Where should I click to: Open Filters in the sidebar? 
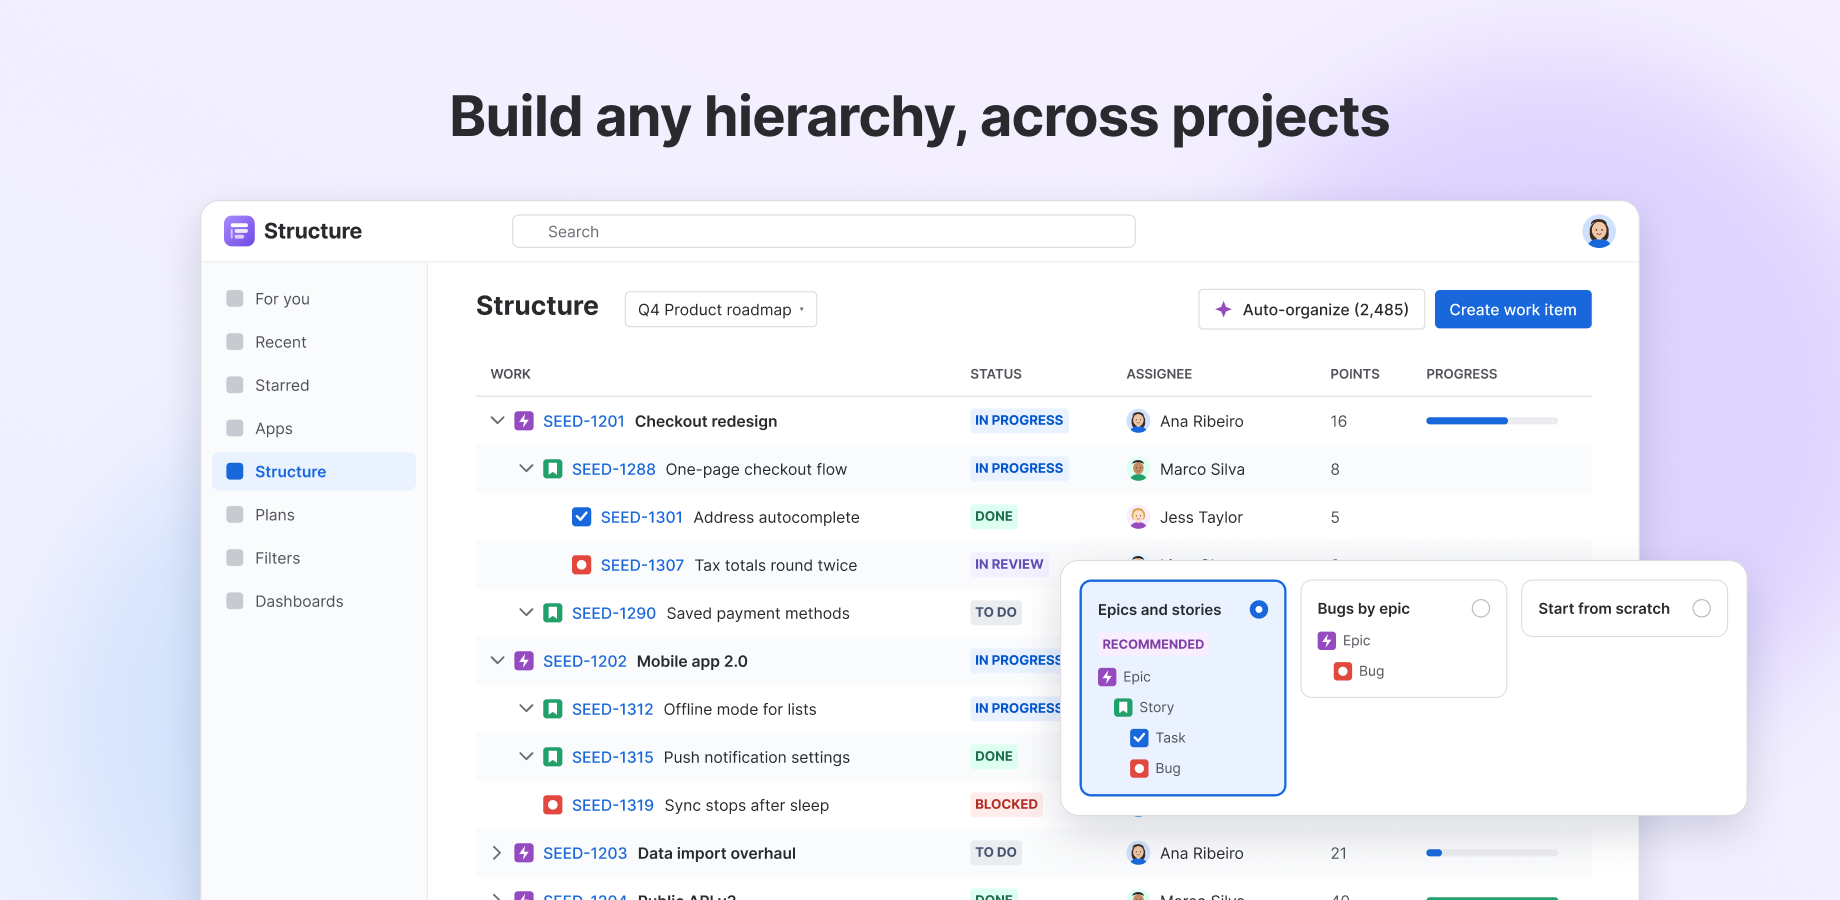tap(314, 558)
